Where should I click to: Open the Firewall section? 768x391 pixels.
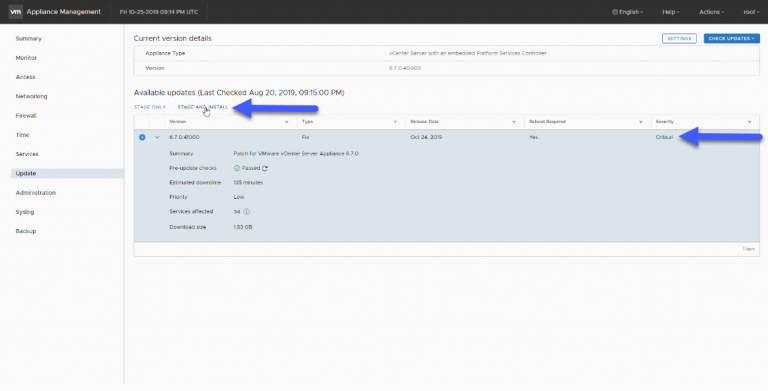pos(26,116)
